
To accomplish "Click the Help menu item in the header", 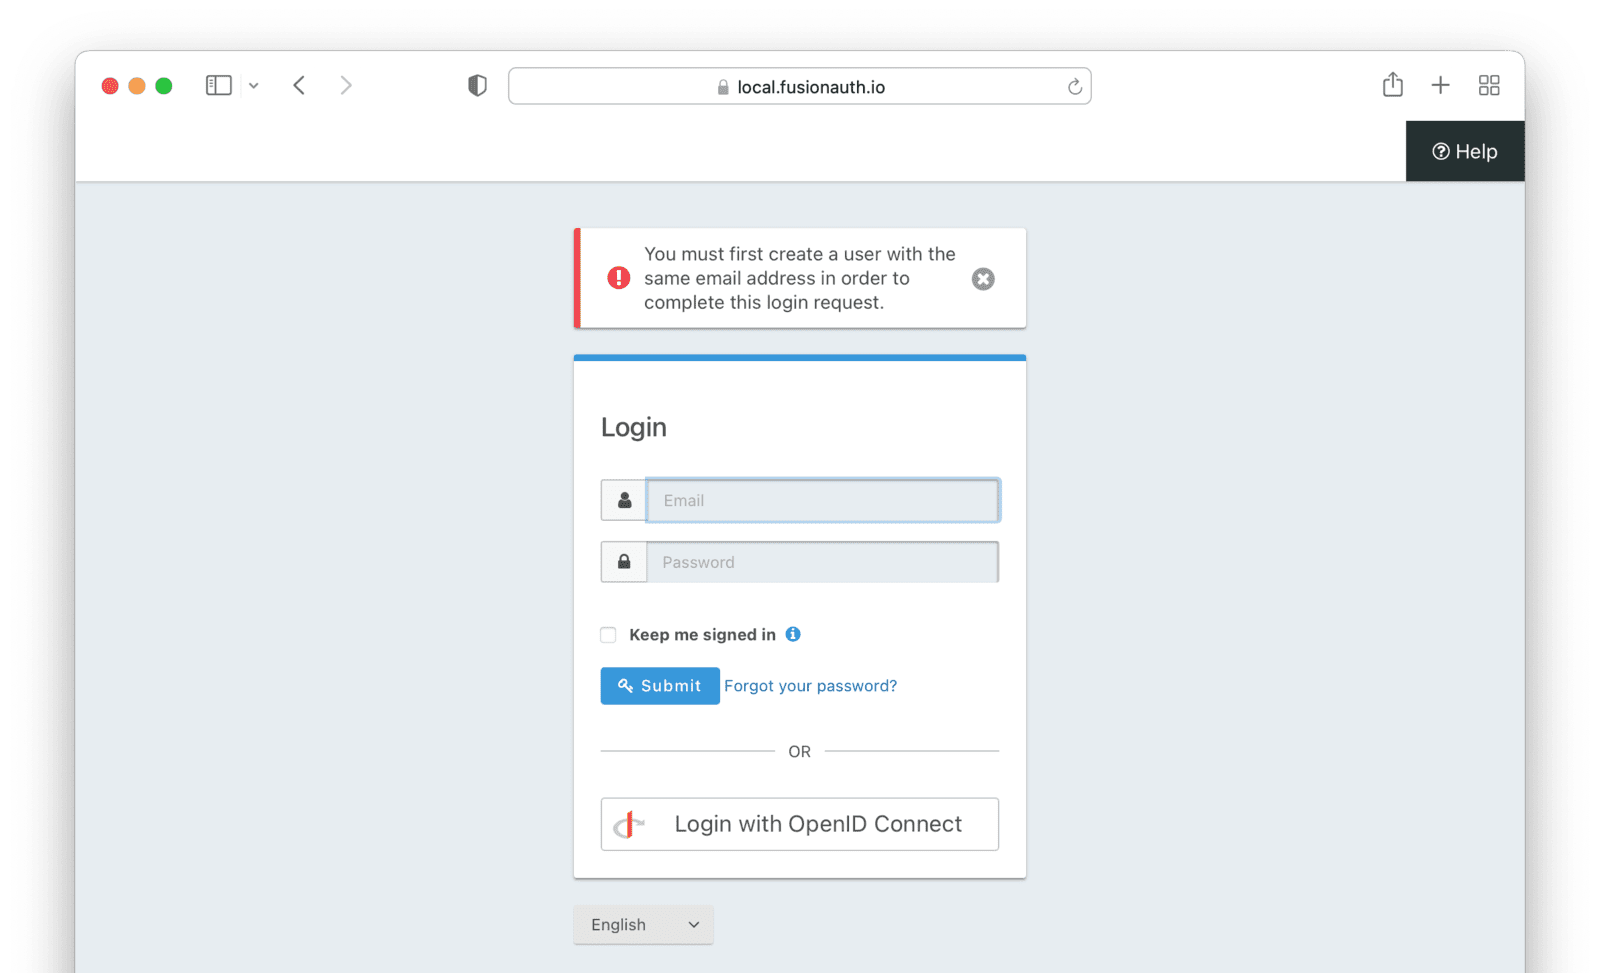I will tap(1465, 151).
